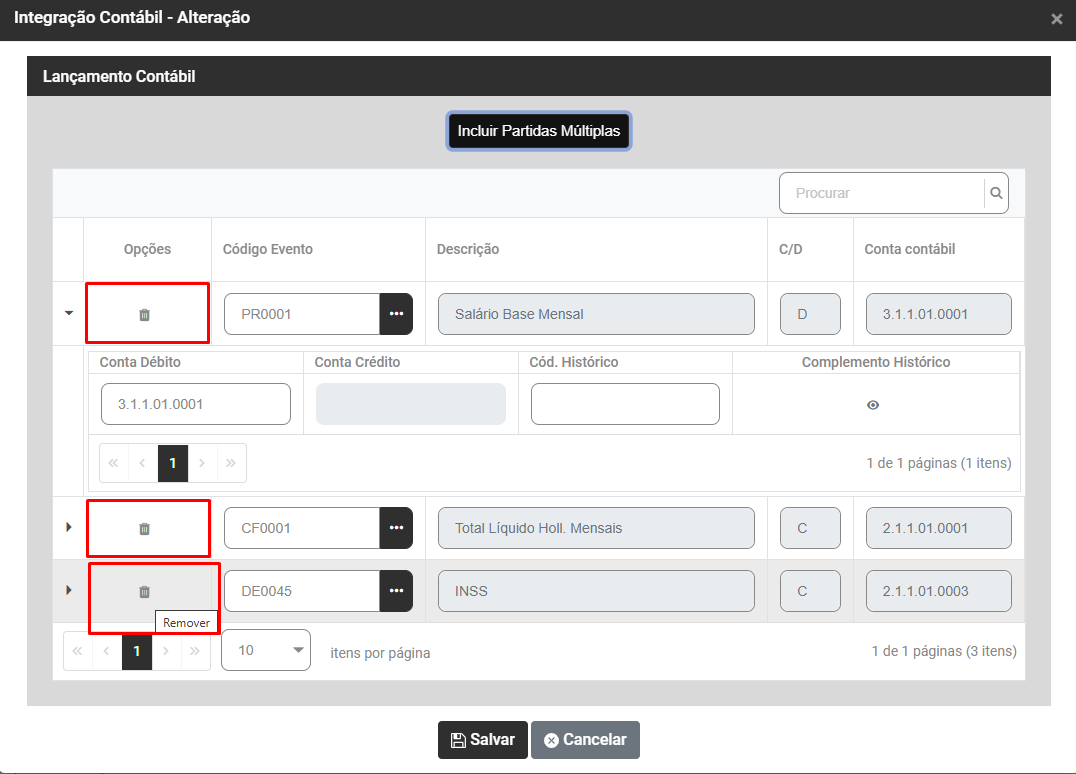
Task: Focus the Procurar search field
Action: coord(882,193)
